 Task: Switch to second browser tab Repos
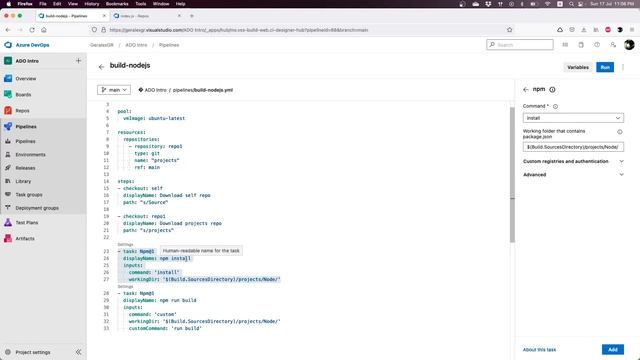pos(147,16)
